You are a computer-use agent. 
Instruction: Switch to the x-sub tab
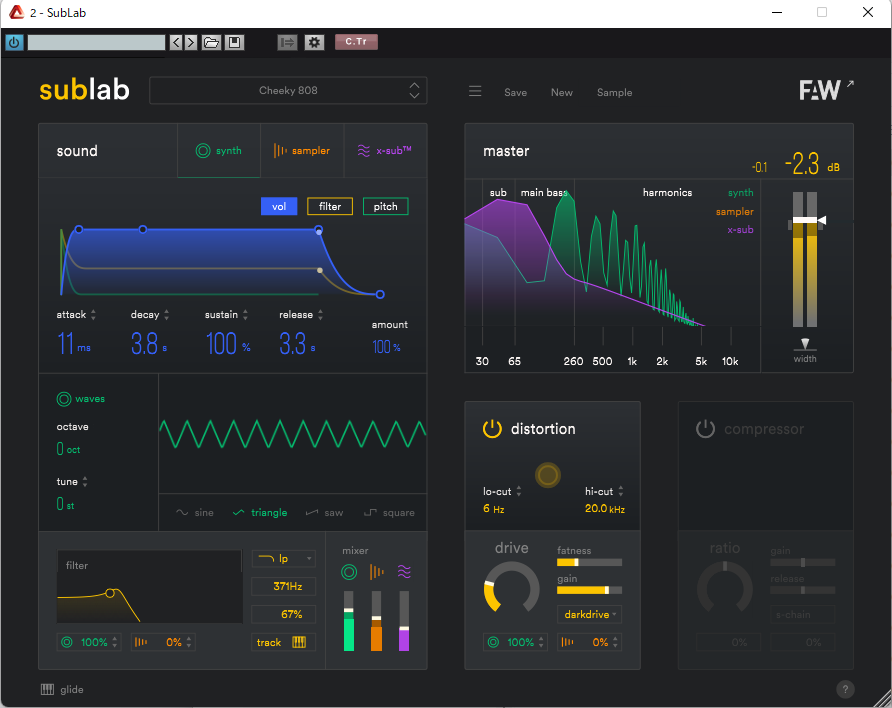385,151
